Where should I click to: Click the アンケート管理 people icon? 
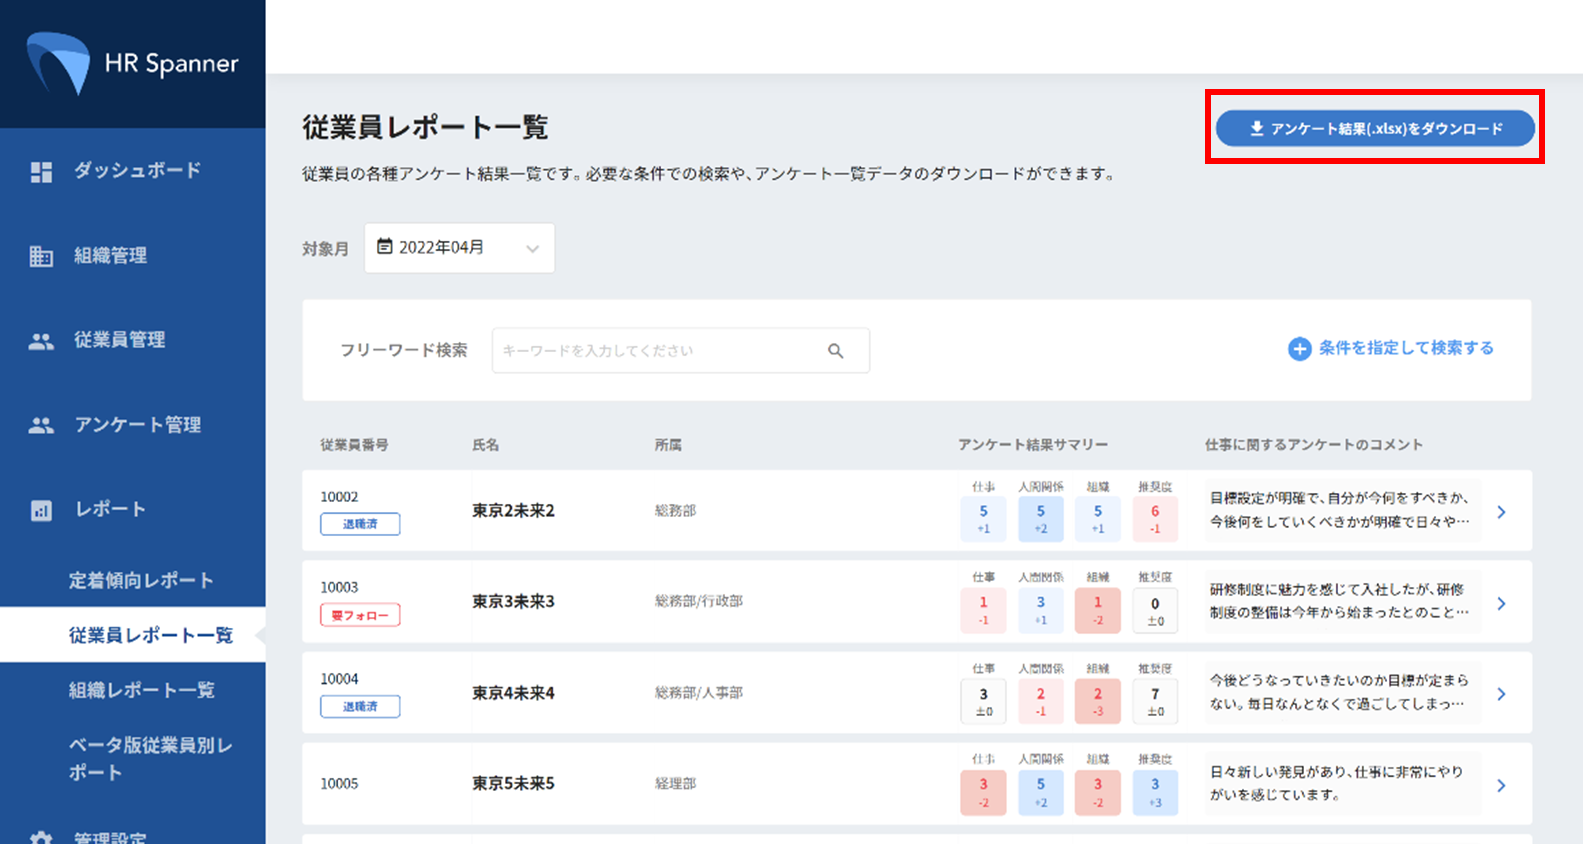coord(41,425)
